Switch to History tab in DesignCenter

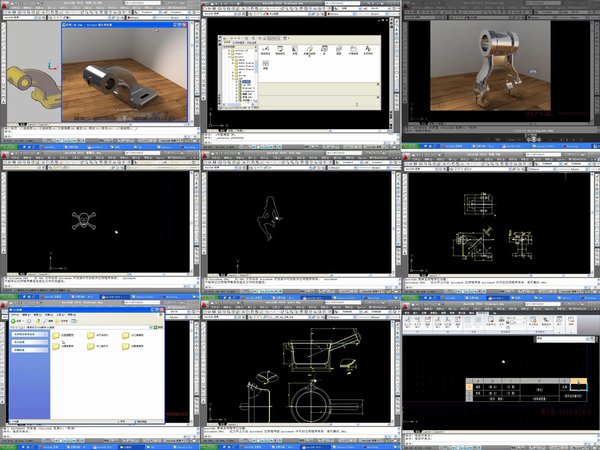[251, 42]
